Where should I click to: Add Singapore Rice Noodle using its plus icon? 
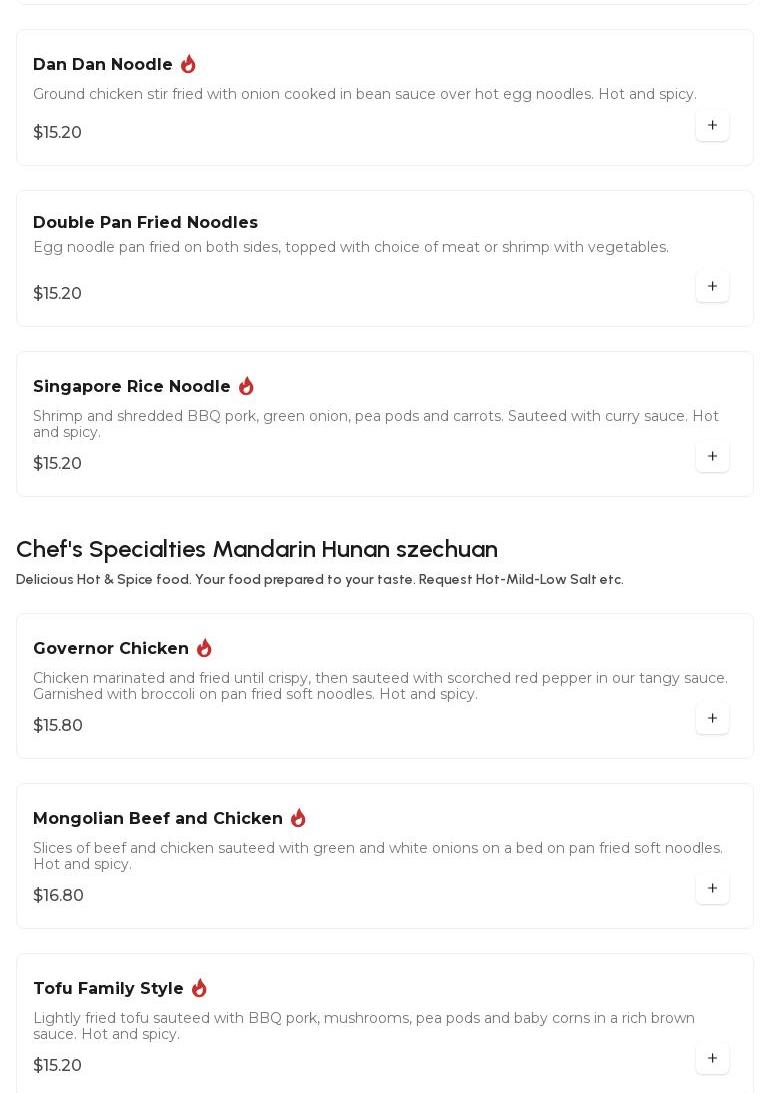(x=712, y=456)
